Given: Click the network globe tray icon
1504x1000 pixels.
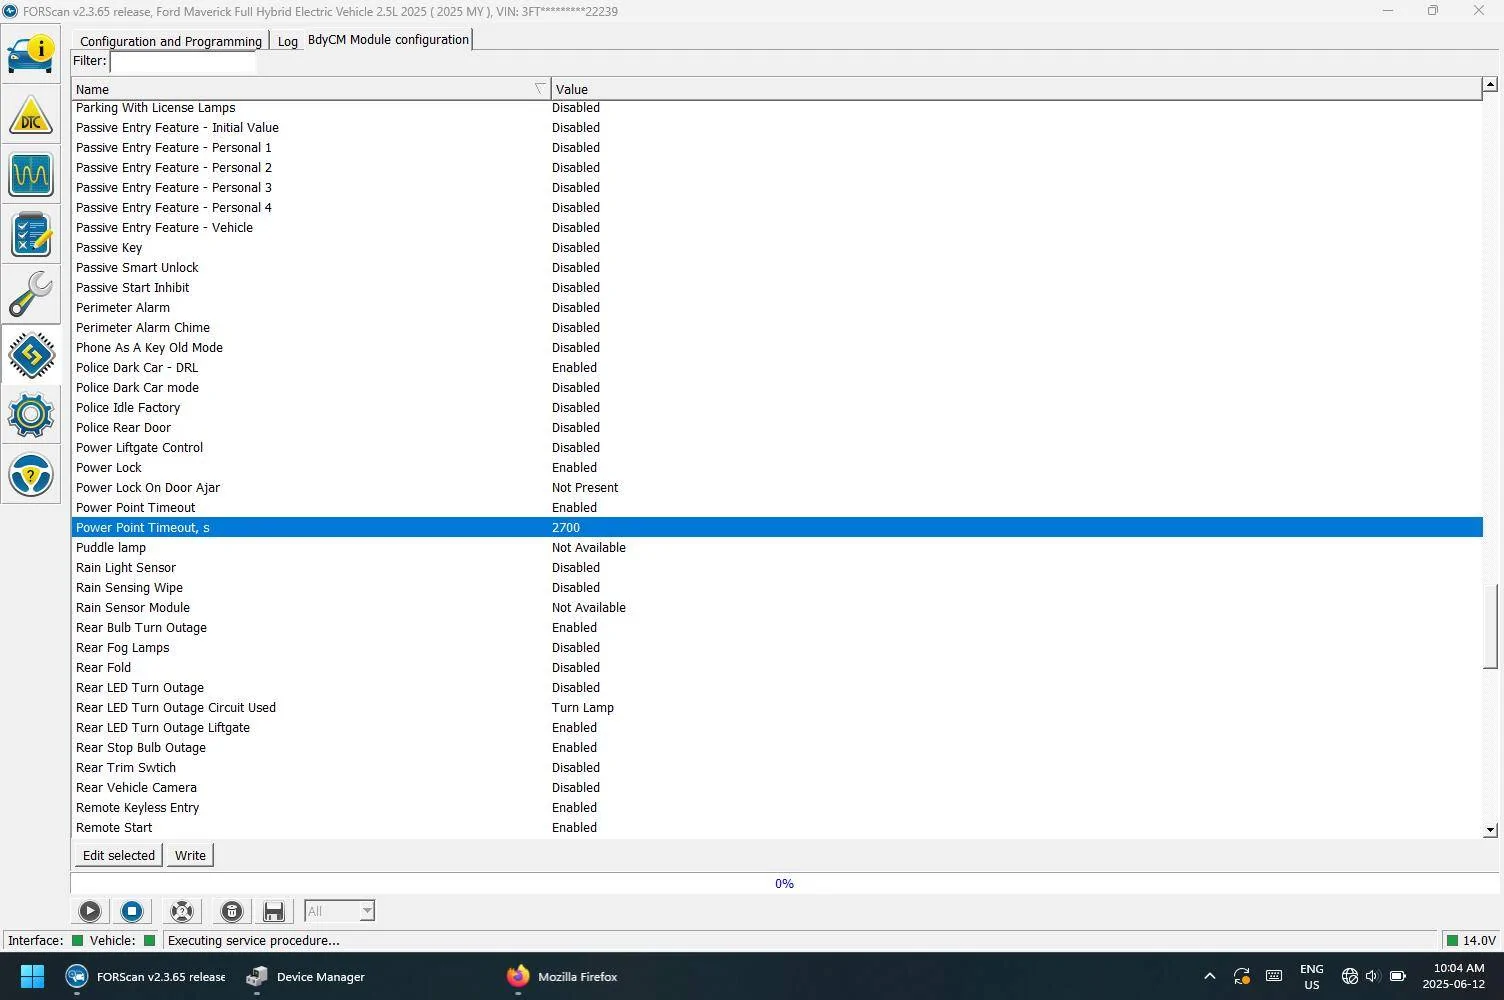Looking at the screenshot, I should (1349, 976).
